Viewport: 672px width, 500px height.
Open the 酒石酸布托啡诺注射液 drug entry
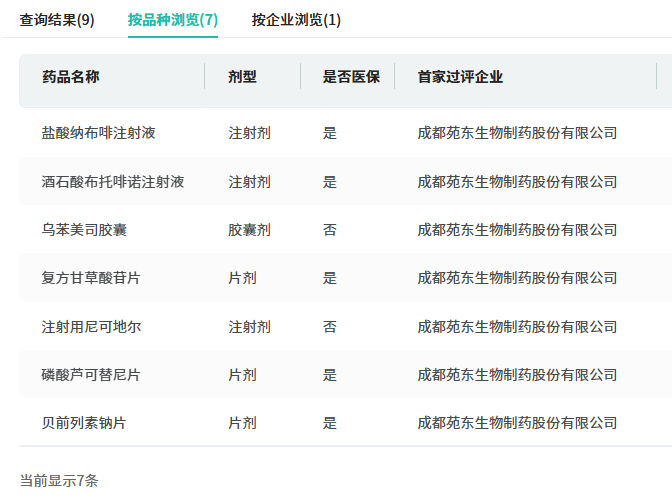(x=113, y=182)
